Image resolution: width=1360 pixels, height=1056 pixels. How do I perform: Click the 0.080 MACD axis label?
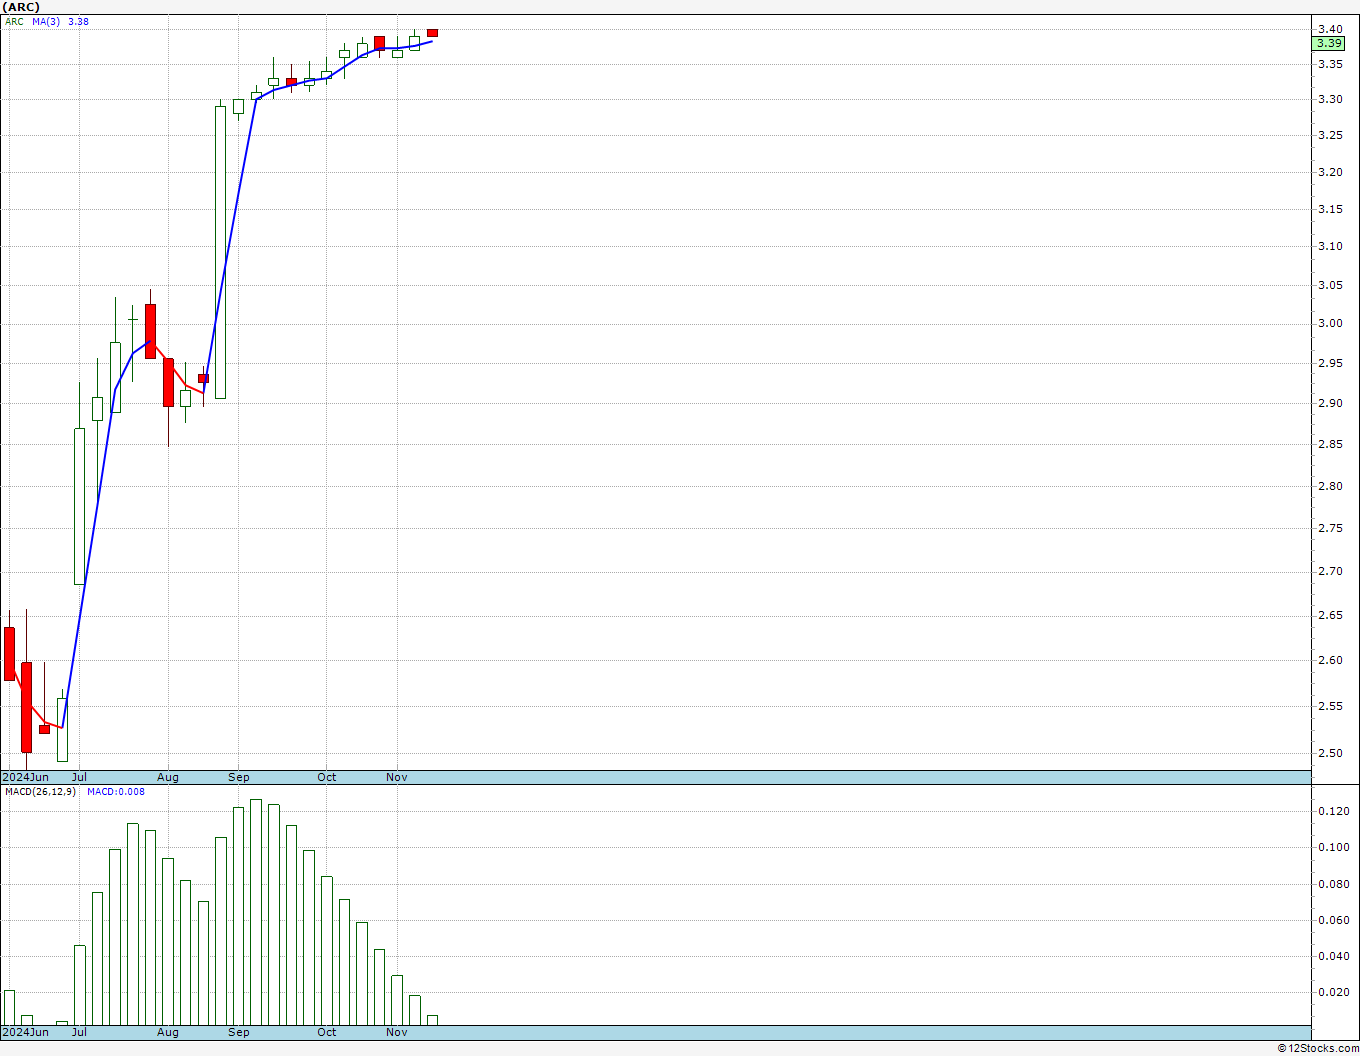(x=1333, y=884)
